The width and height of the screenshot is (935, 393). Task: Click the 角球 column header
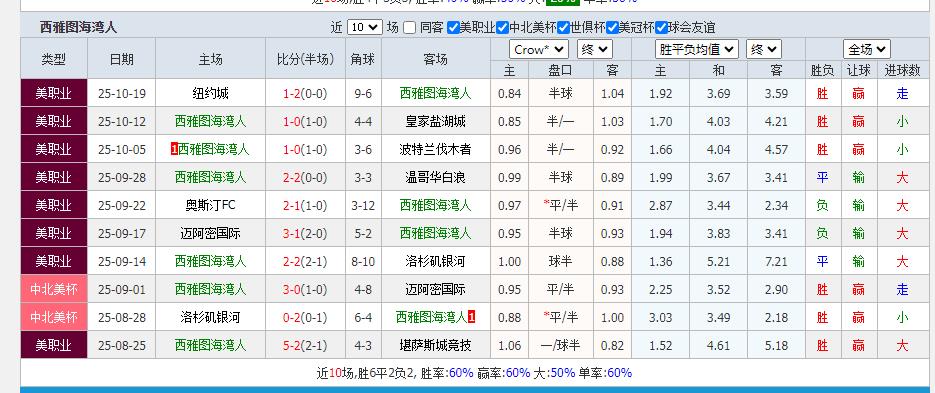(x=363, y=59)
